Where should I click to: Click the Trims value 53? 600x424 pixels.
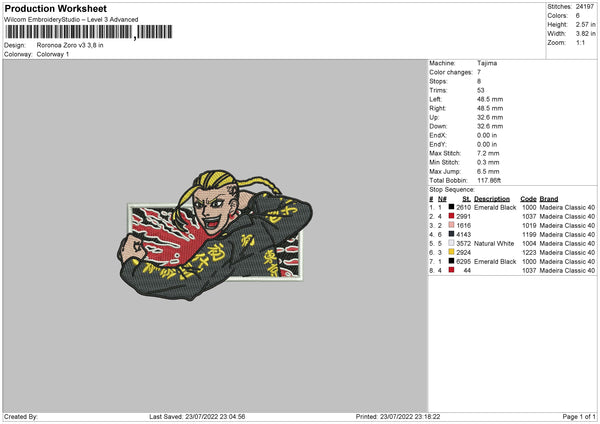(x=481, y=90)
